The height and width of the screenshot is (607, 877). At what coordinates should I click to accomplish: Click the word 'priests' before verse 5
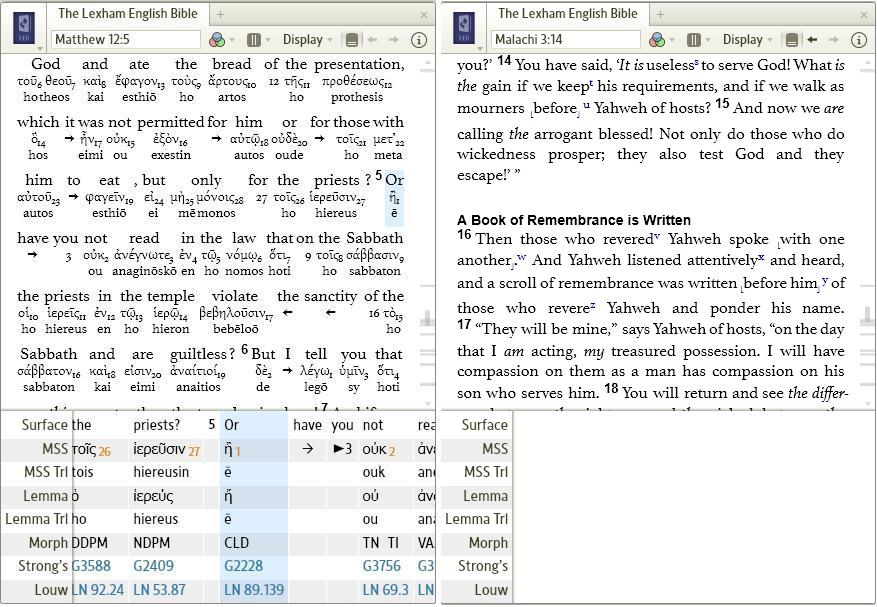(337, 180)
